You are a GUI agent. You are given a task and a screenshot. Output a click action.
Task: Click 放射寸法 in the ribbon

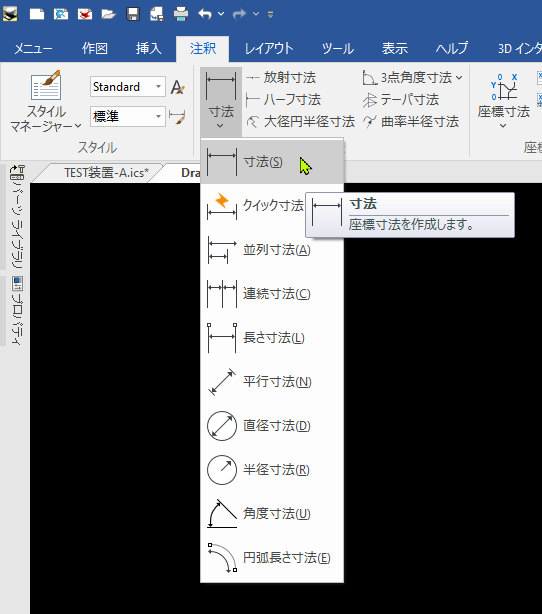click(281, 78)
